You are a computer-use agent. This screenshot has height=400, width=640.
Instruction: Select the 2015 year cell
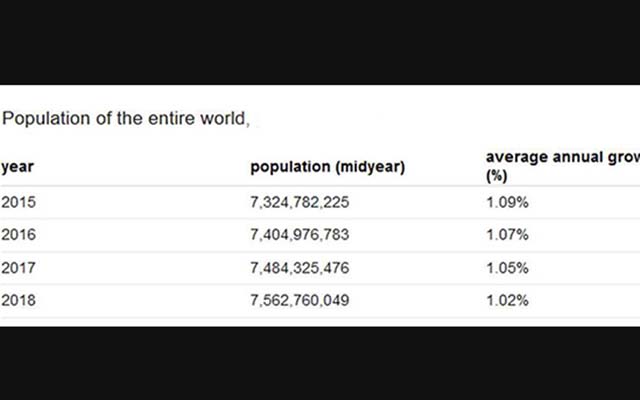18,202
